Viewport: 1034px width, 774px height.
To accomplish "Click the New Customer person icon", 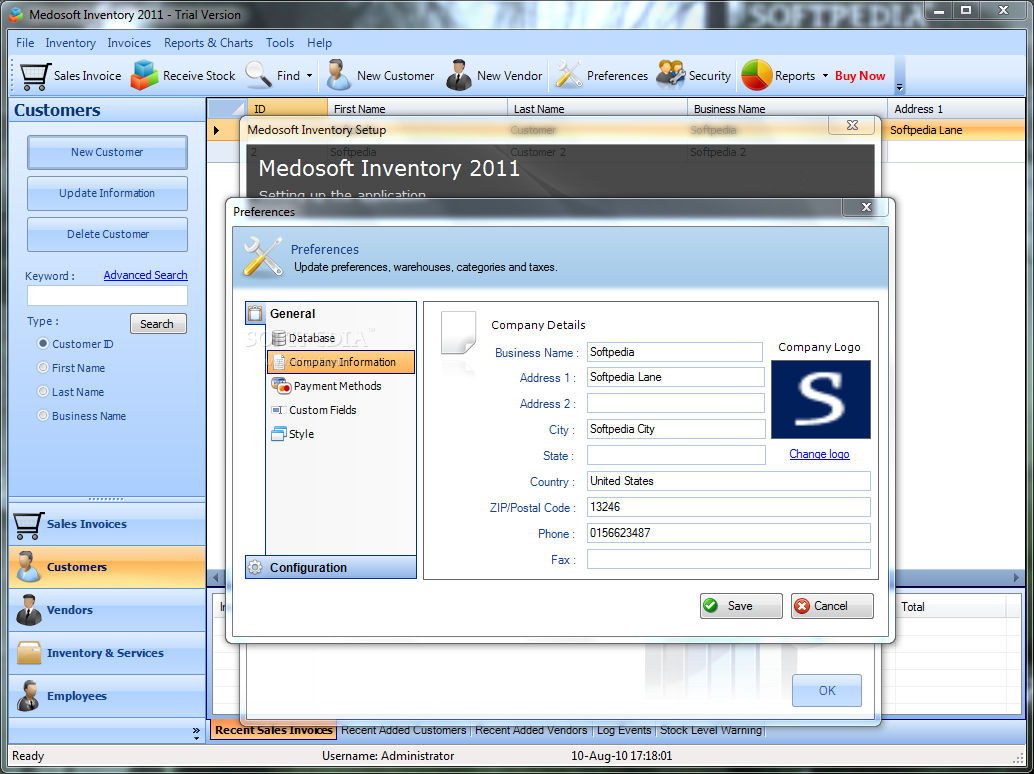I will (x=338, y=75).
